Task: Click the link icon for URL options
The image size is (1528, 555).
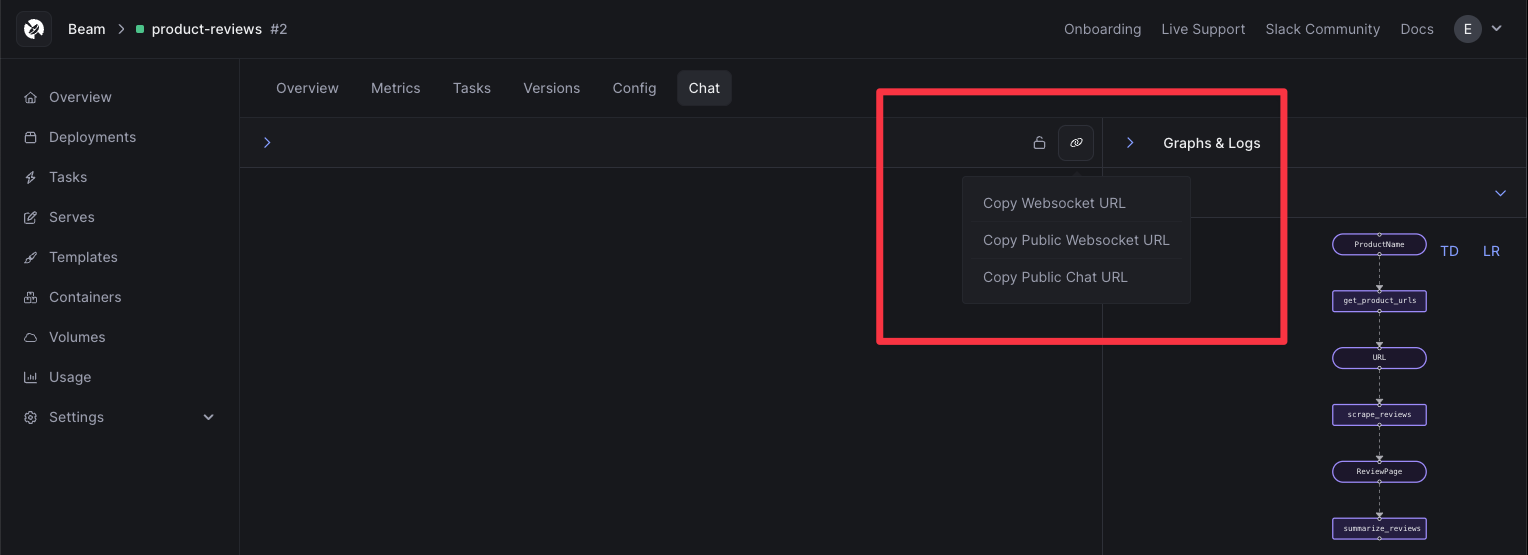Action: tap(1076, 143)
